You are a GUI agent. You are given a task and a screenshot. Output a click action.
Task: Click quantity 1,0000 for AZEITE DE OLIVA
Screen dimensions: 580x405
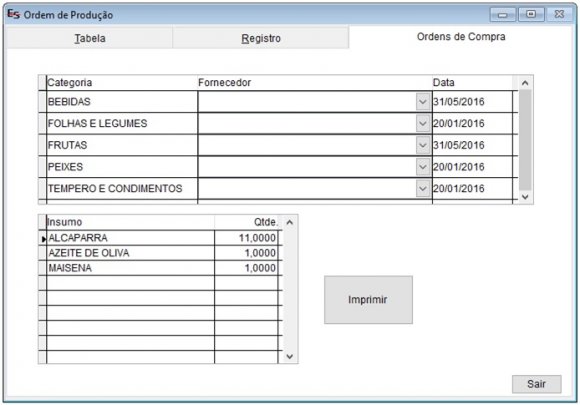click(246, 253)
